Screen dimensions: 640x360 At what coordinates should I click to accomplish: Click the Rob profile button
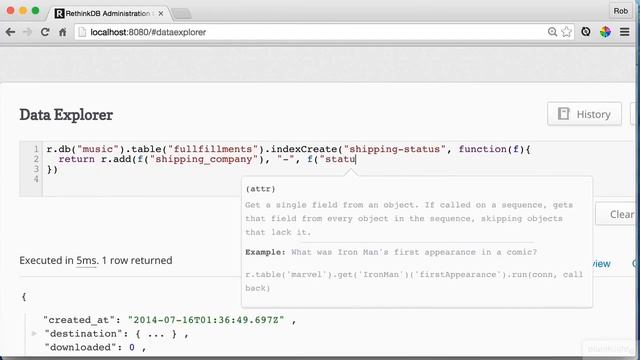point(620,11)
